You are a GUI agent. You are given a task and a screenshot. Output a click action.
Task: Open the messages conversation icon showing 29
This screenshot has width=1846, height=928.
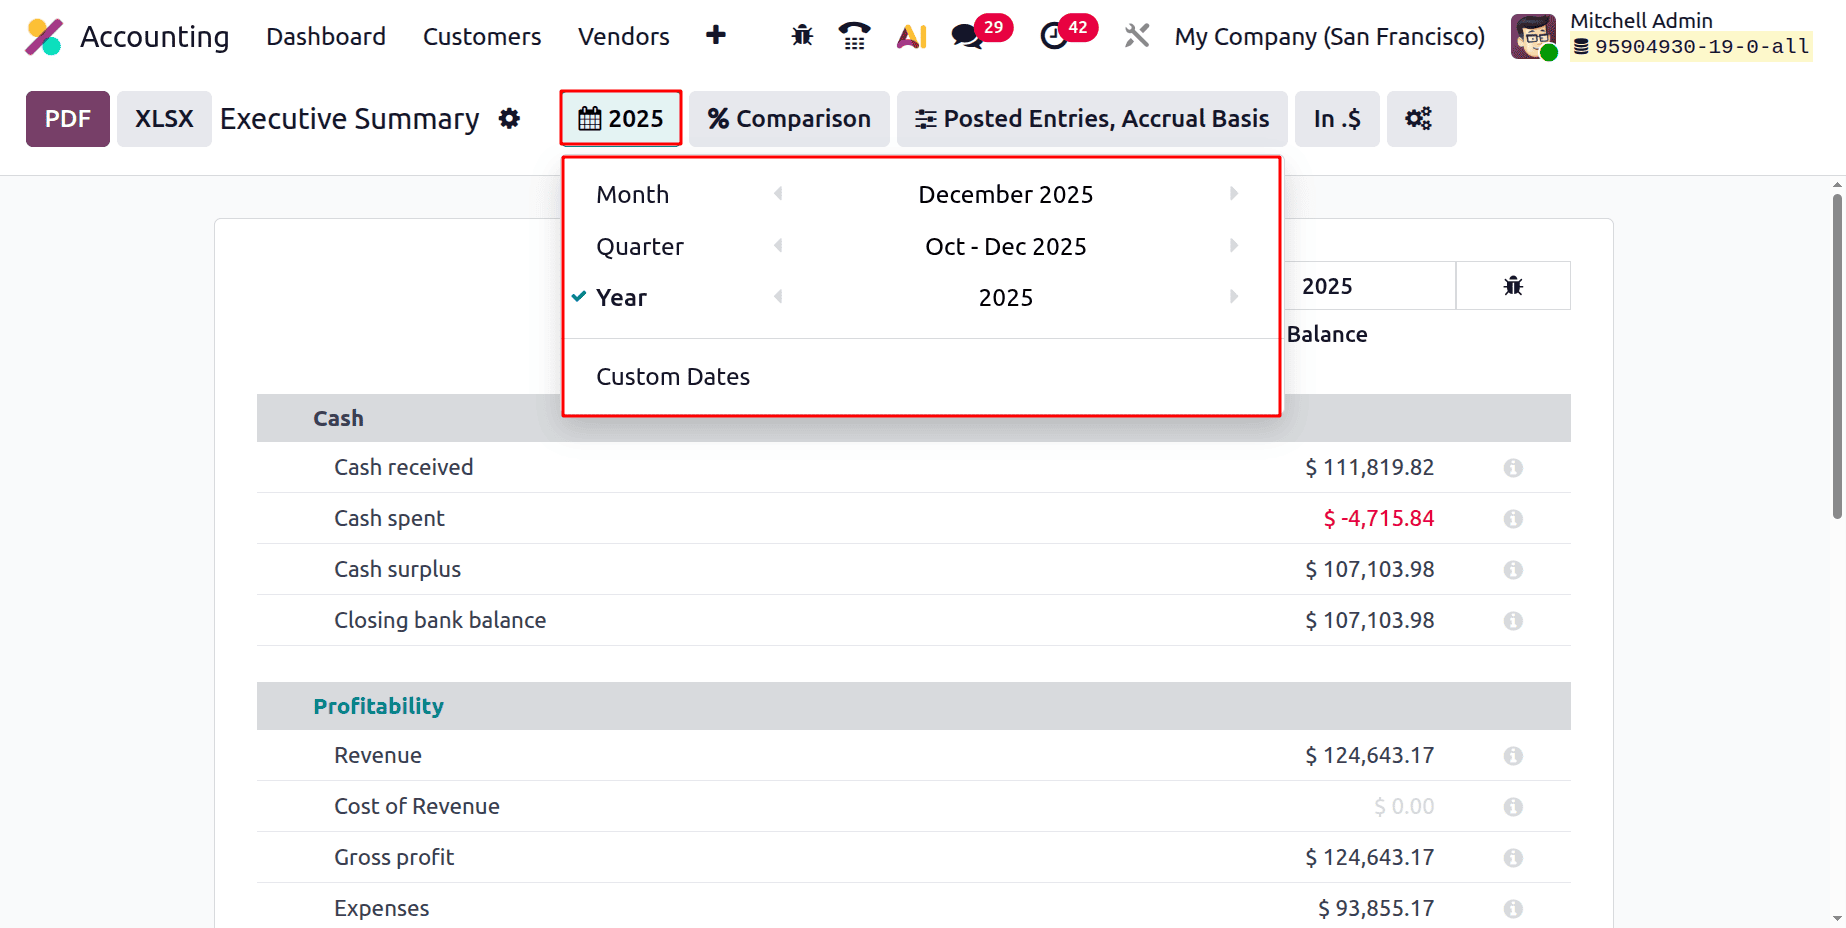[966, 36]
